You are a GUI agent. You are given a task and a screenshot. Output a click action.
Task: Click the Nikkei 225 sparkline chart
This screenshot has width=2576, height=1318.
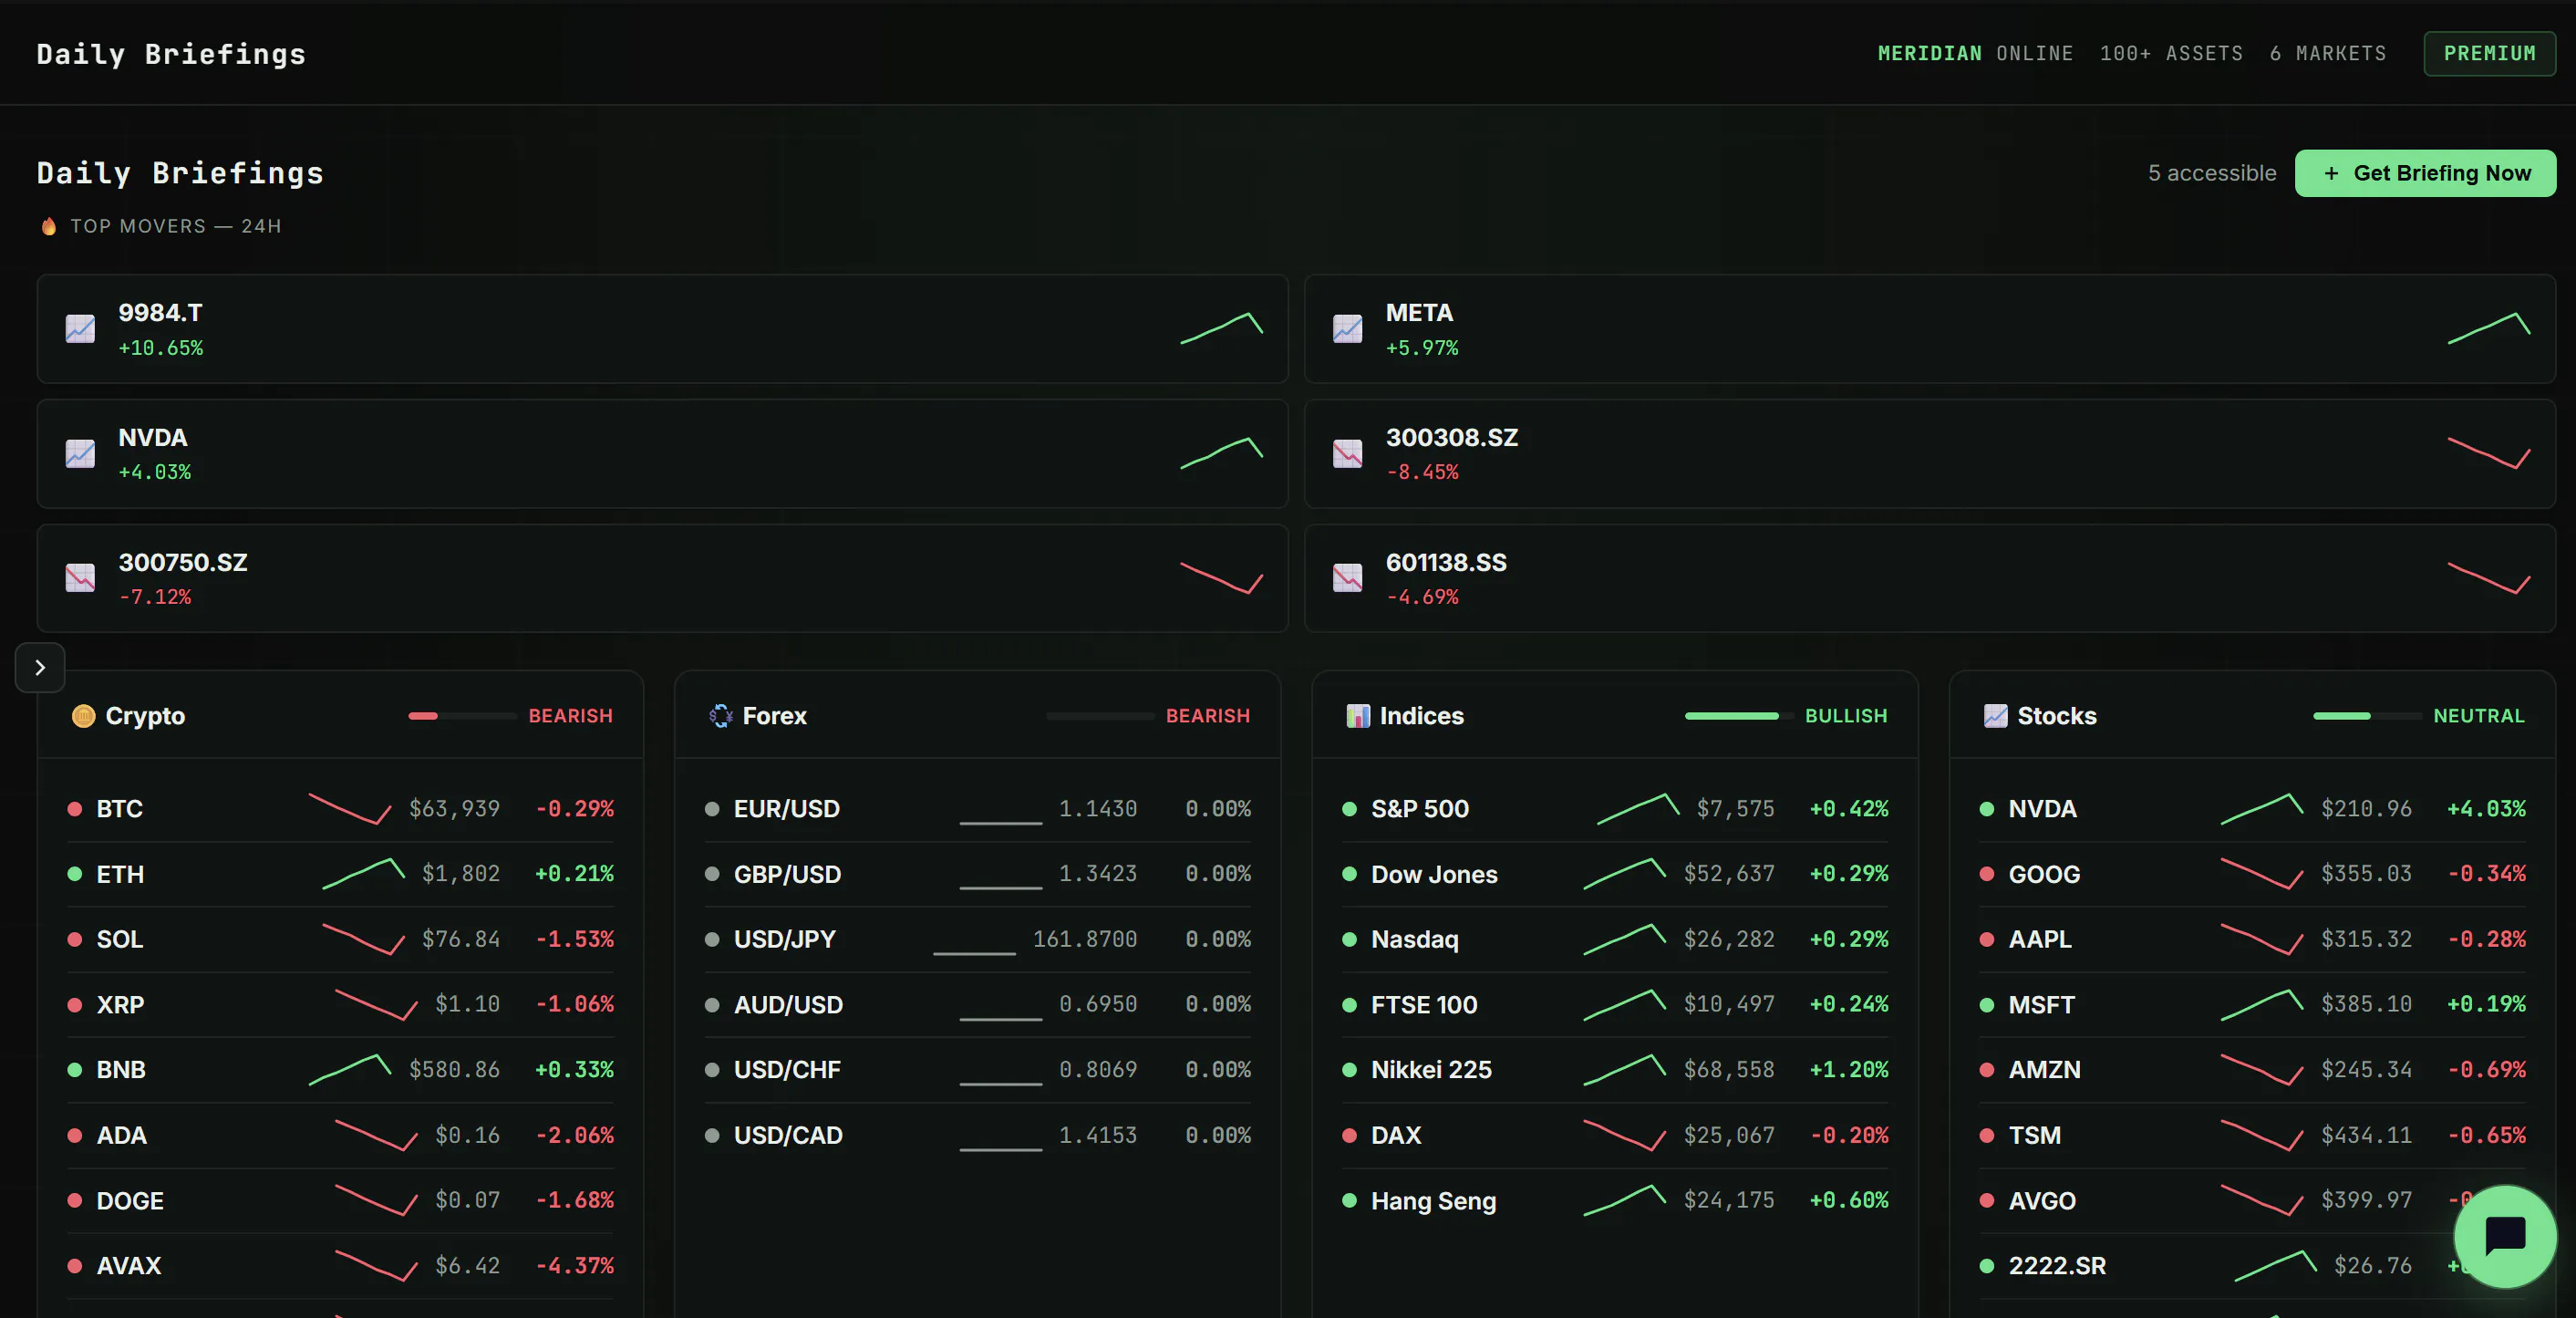click(x=1624, y=1070)
